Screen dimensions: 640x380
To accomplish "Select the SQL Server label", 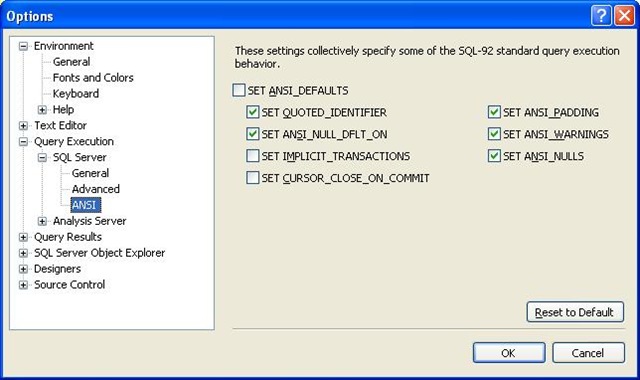I will pyautogui.click(x=80, y=157).
